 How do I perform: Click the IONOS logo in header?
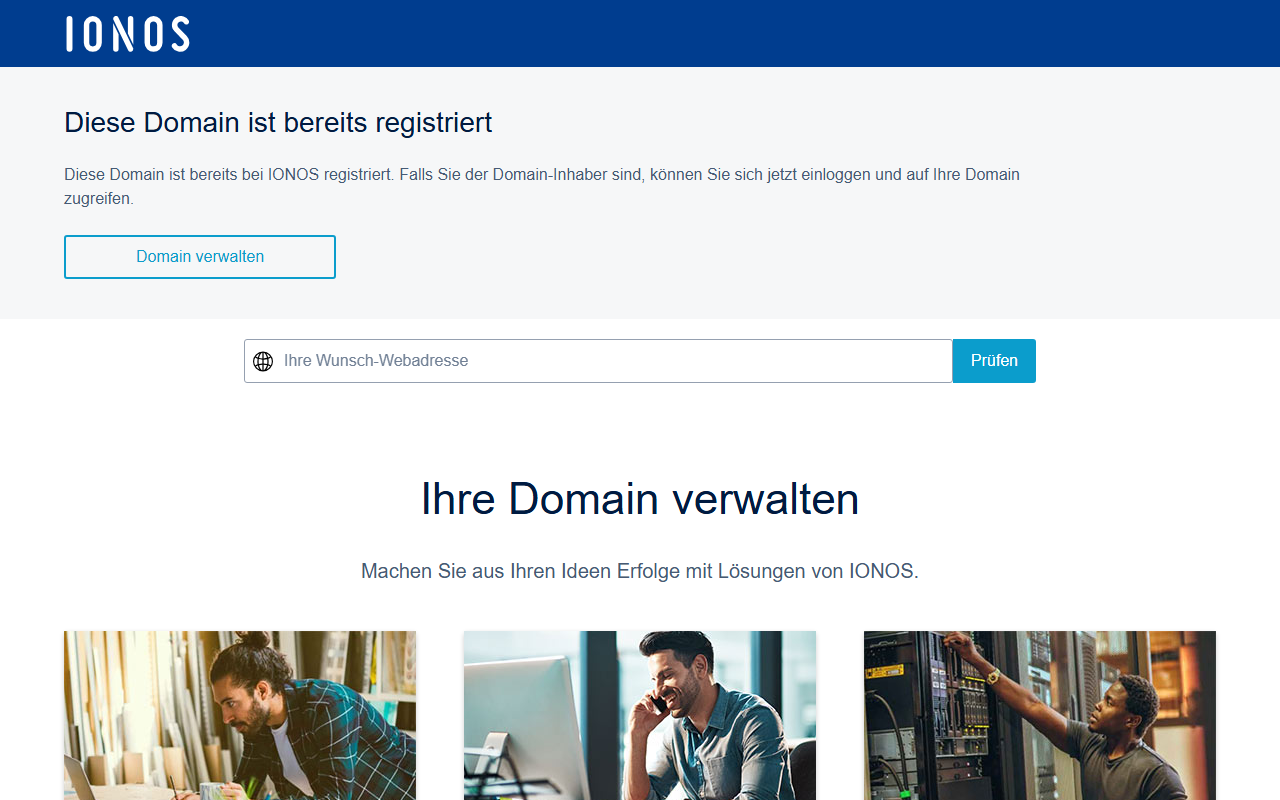[128, 34]
